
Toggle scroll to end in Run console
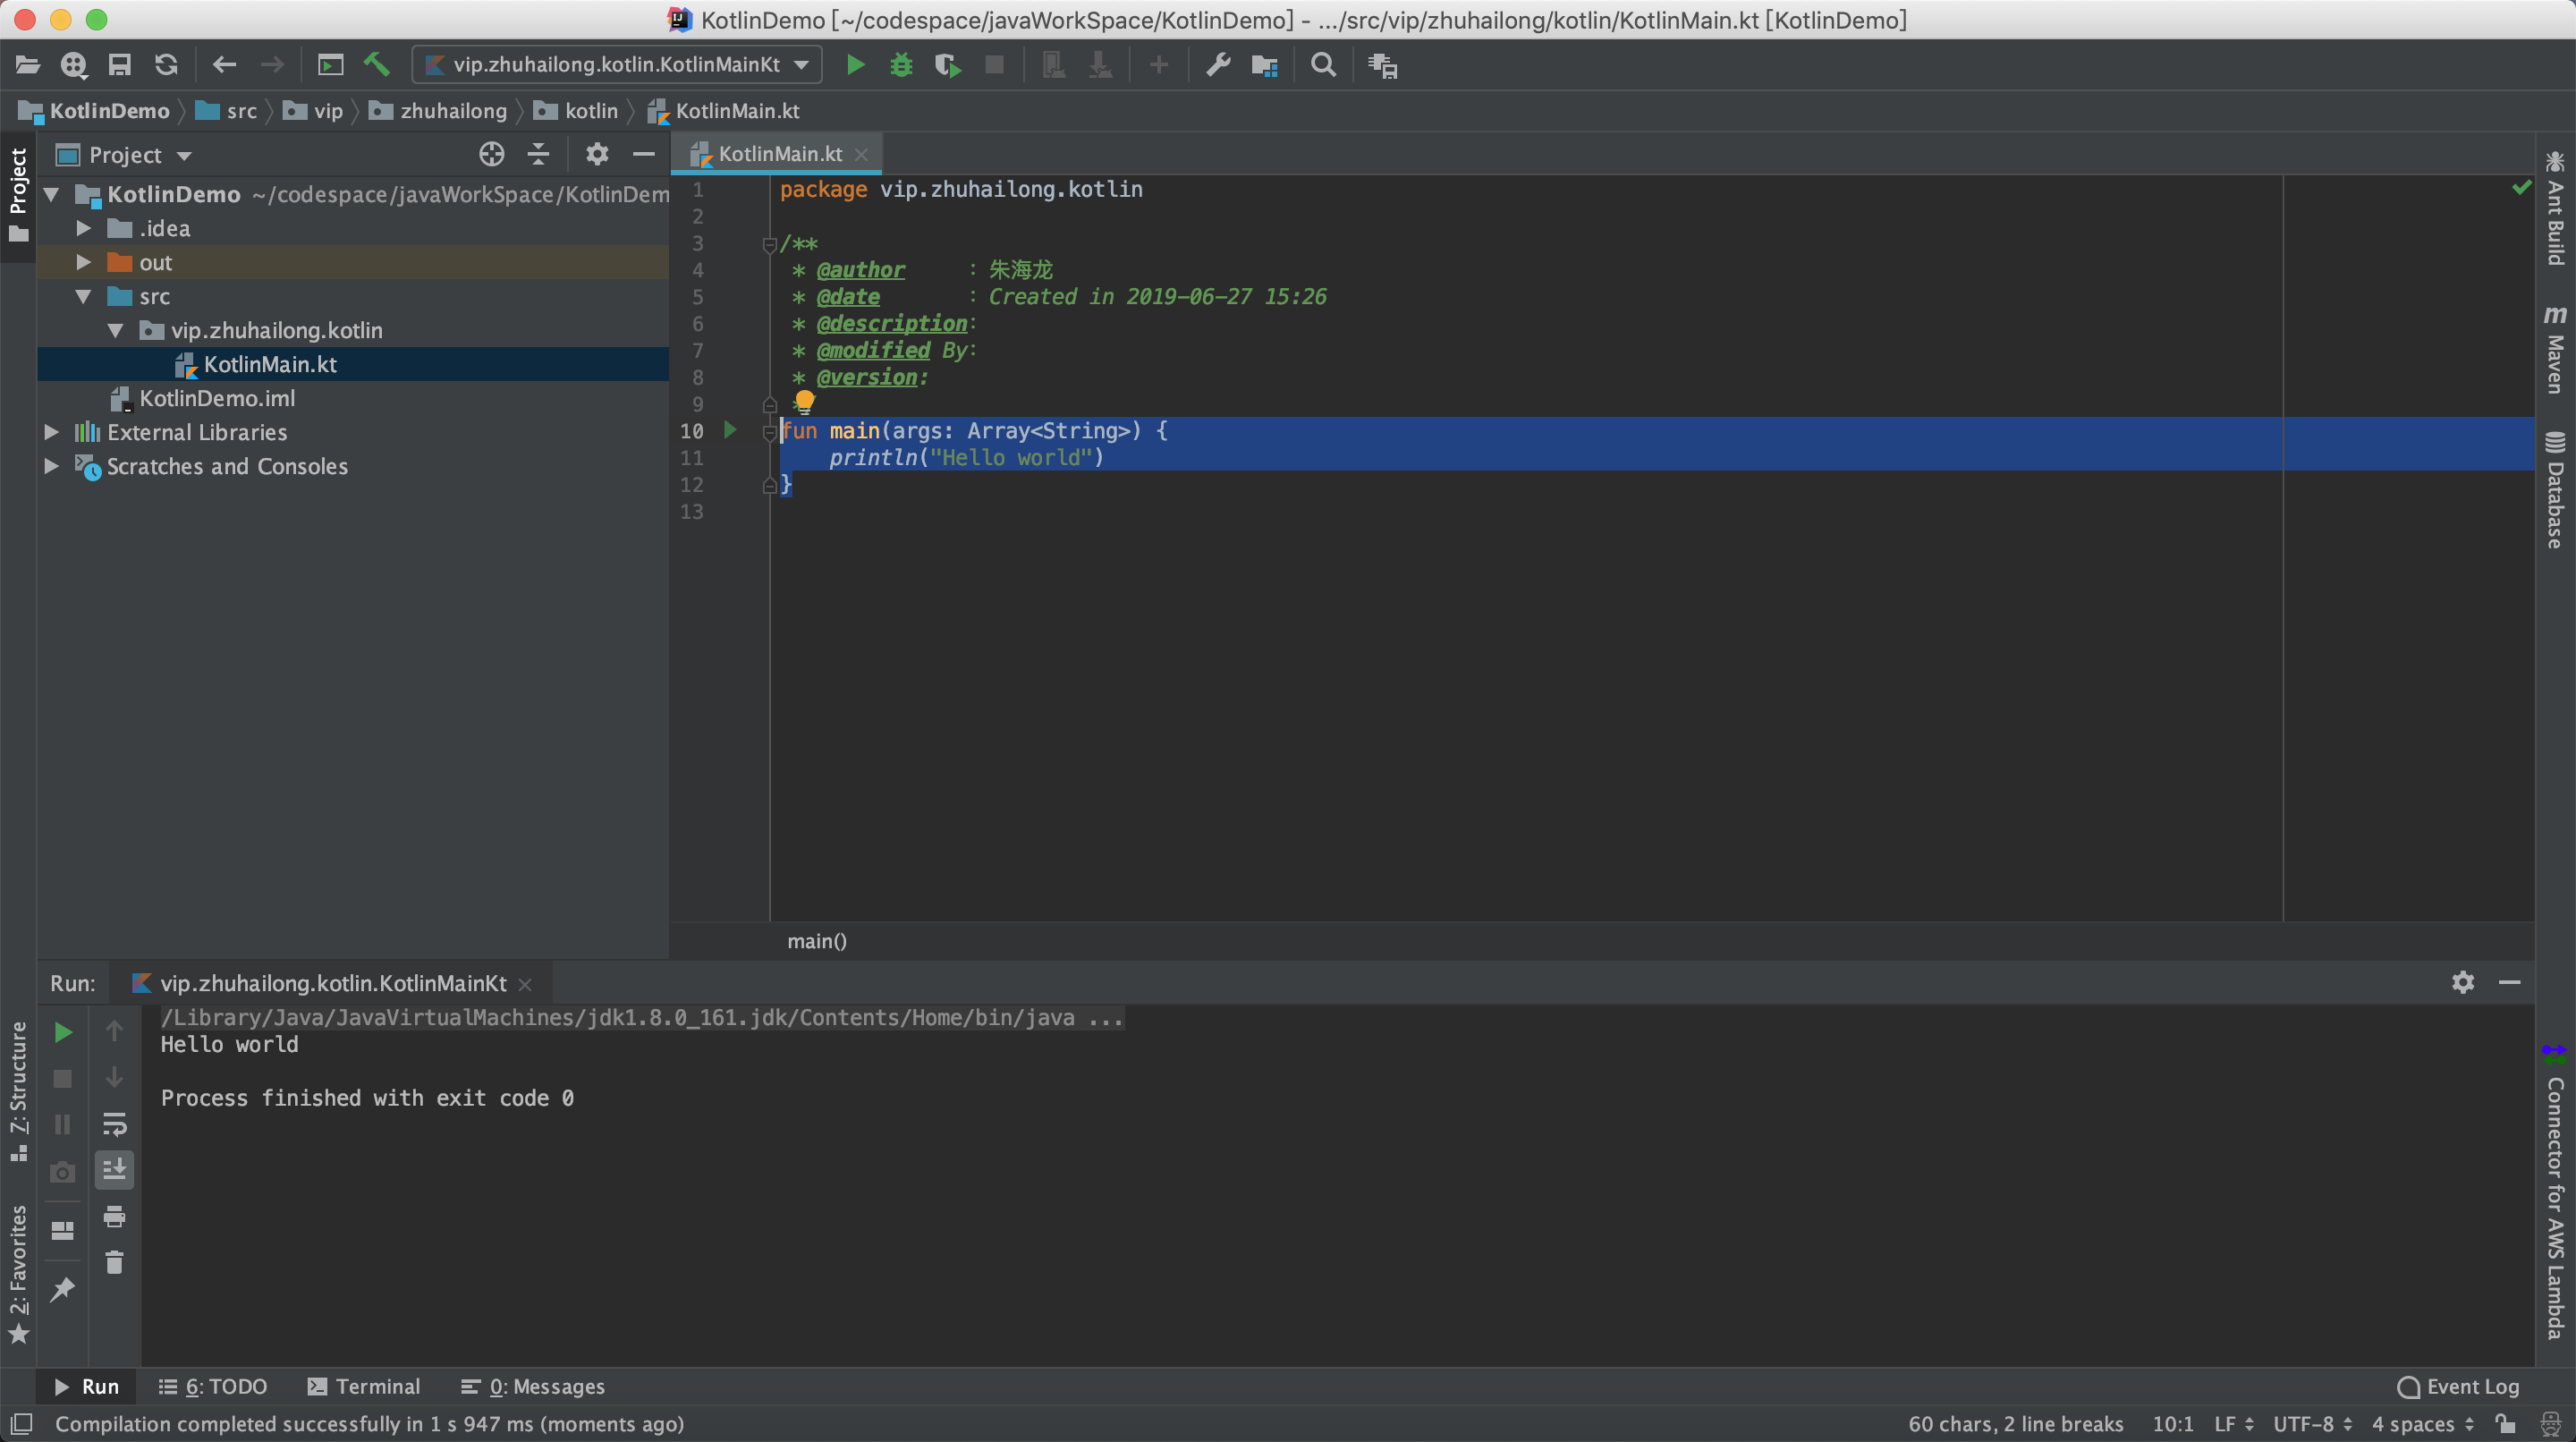(114, 1169)
